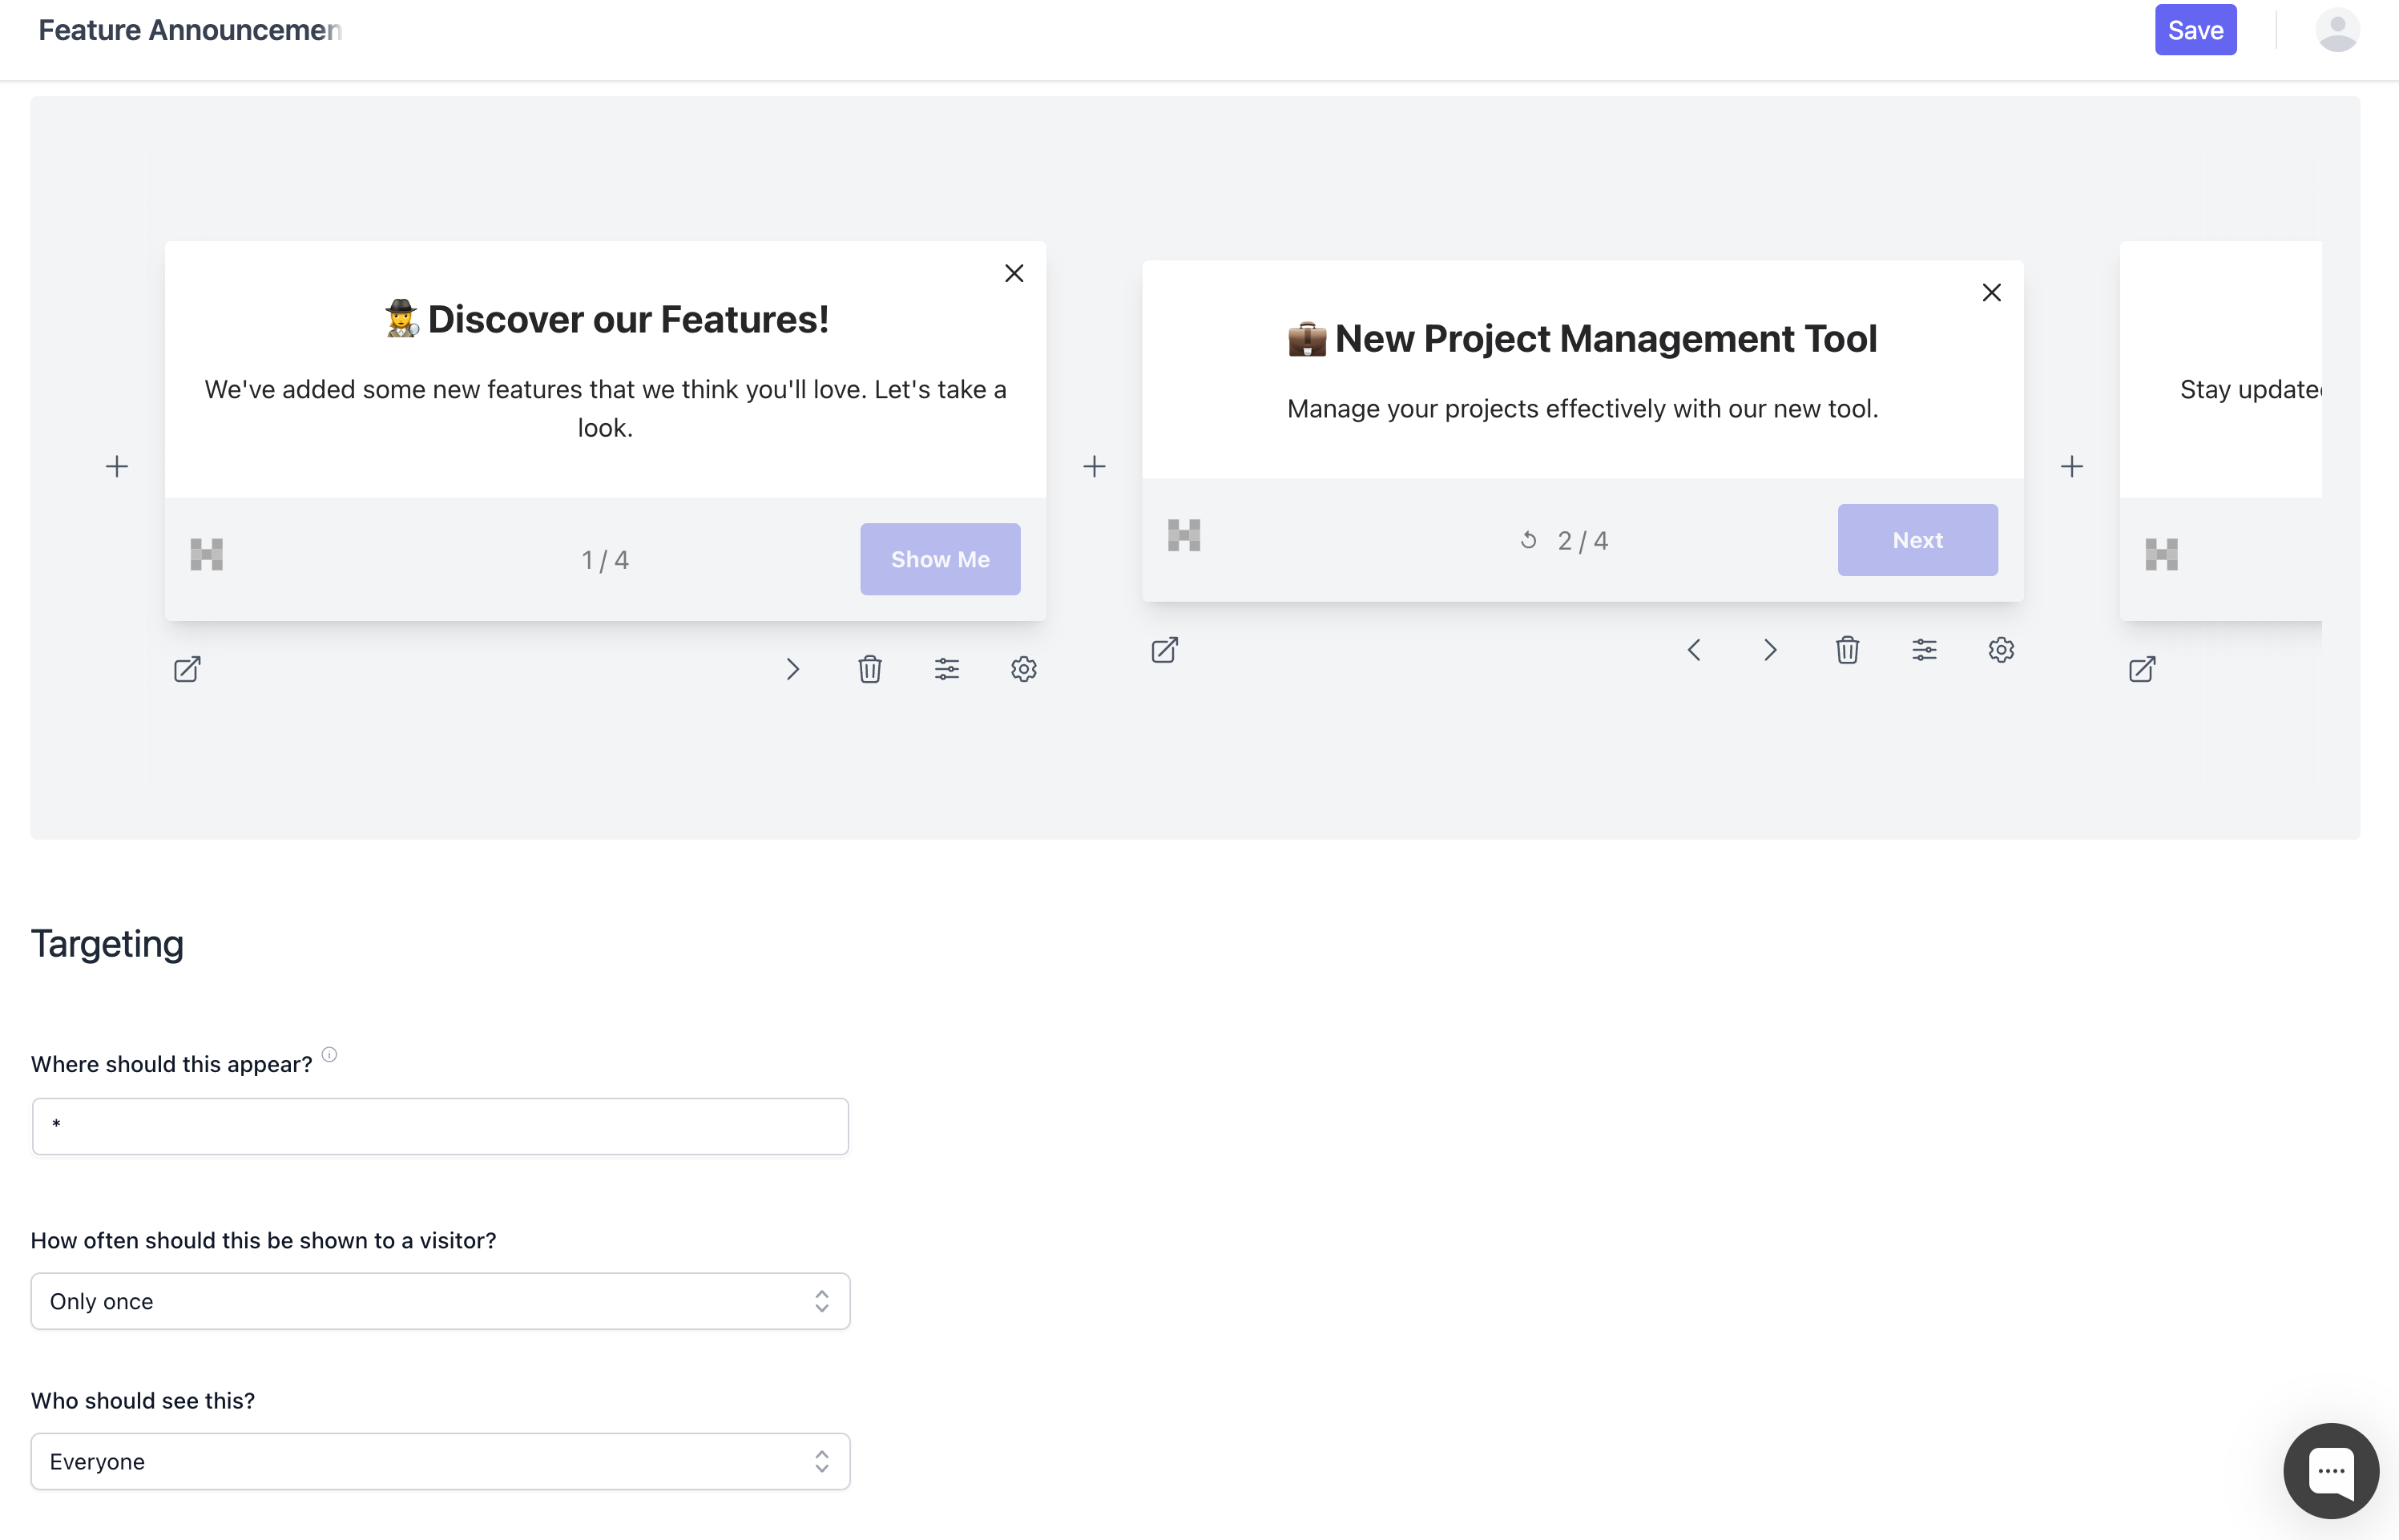
Task: Click the Show Me button
Action: point(940,559)
